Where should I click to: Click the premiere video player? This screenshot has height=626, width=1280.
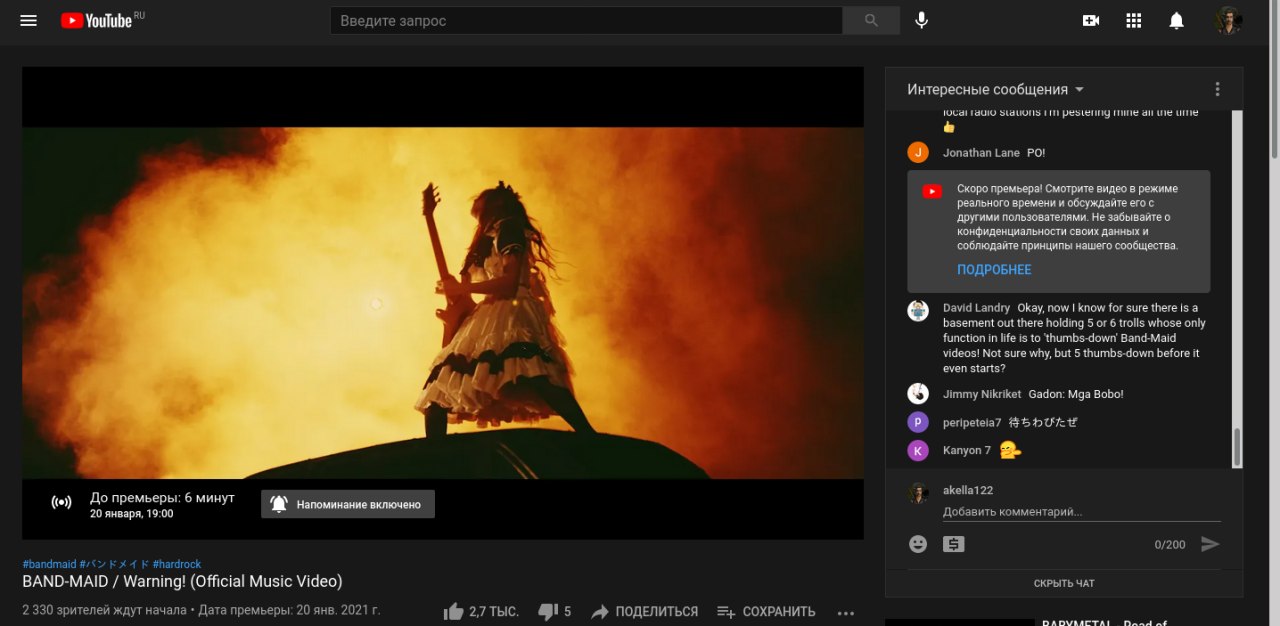(443, 303)
